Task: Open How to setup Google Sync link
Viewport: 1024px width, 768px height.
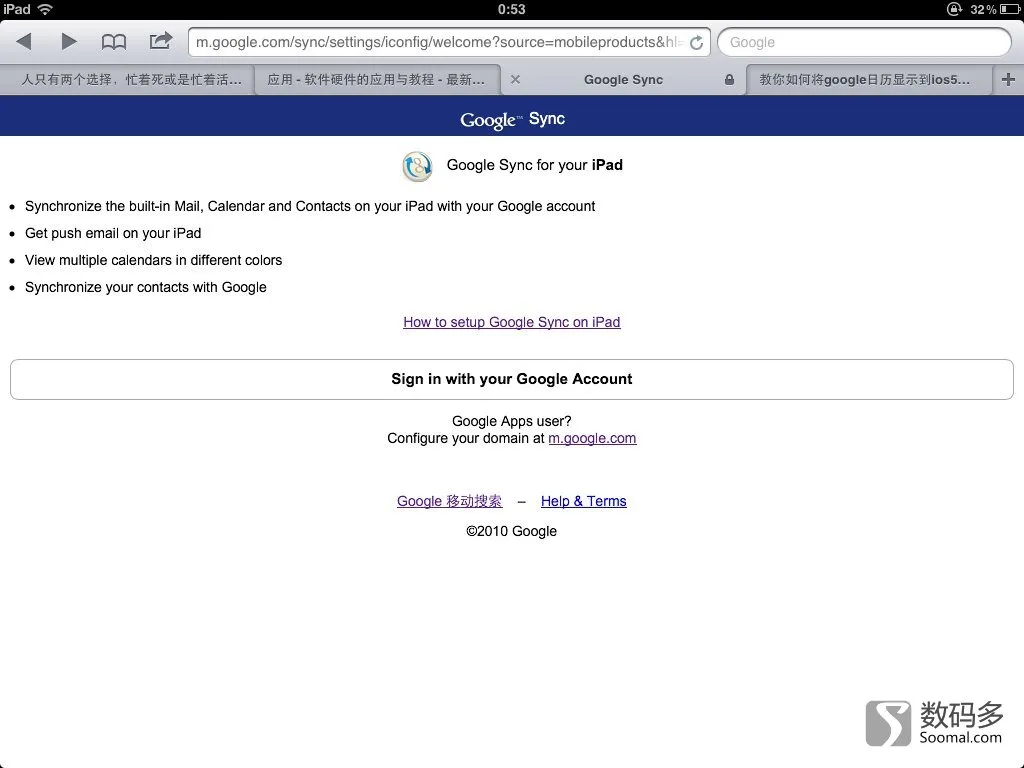Action: pyautogui.click(x=511, y=322)
